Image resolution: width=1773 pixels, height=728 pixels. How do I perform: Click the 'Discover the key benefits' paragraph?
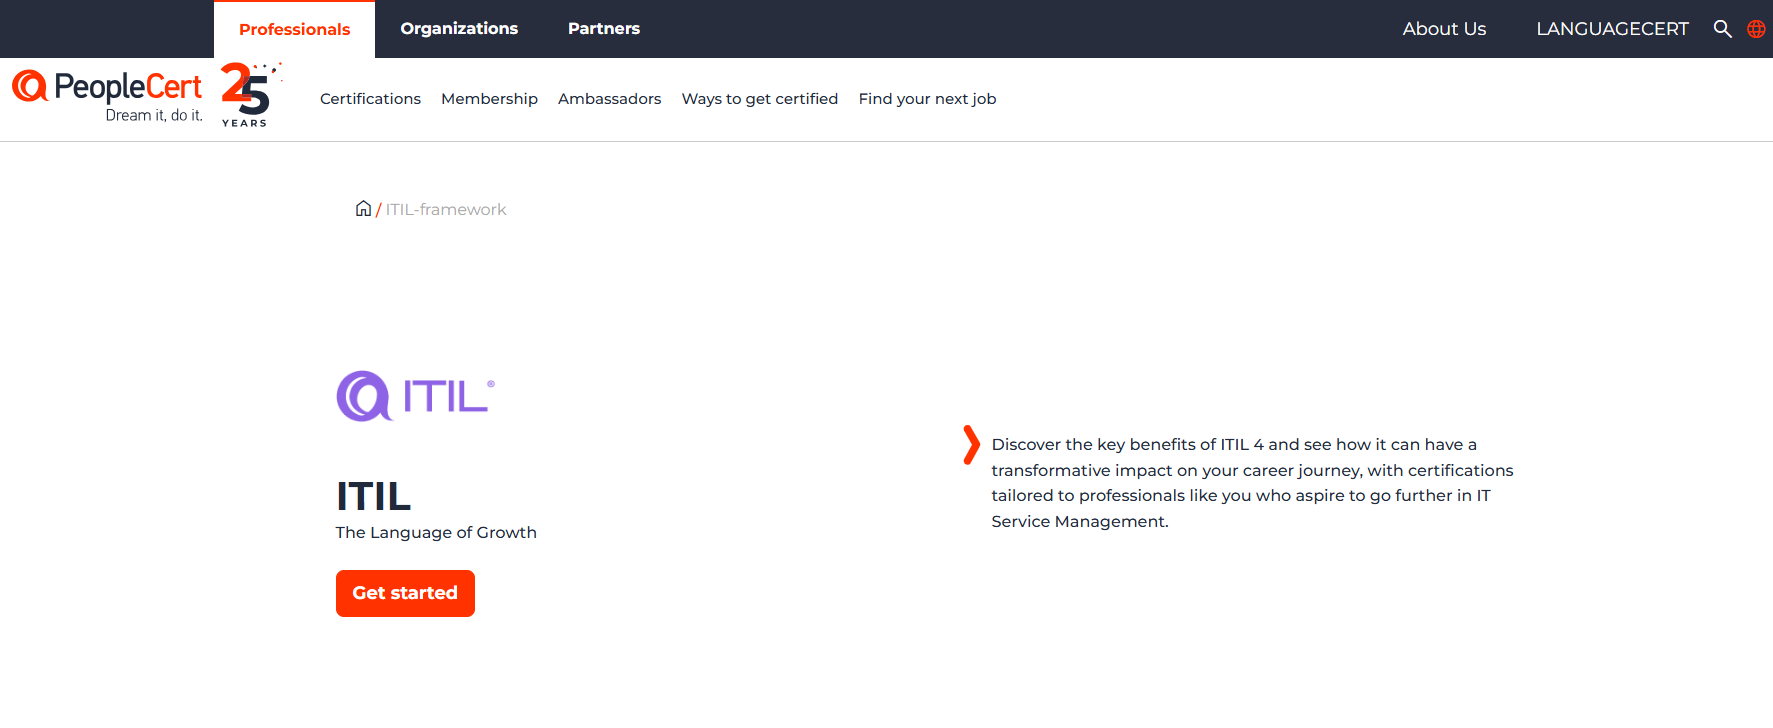pos(1252,482)
